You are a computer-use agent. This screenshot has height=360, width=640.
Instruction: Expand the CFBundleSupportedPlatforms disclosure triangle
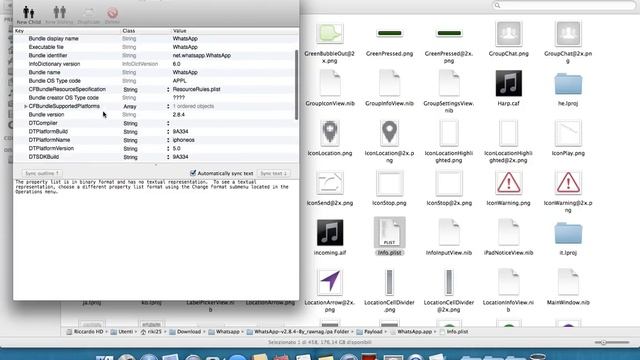tap(25, 106)
